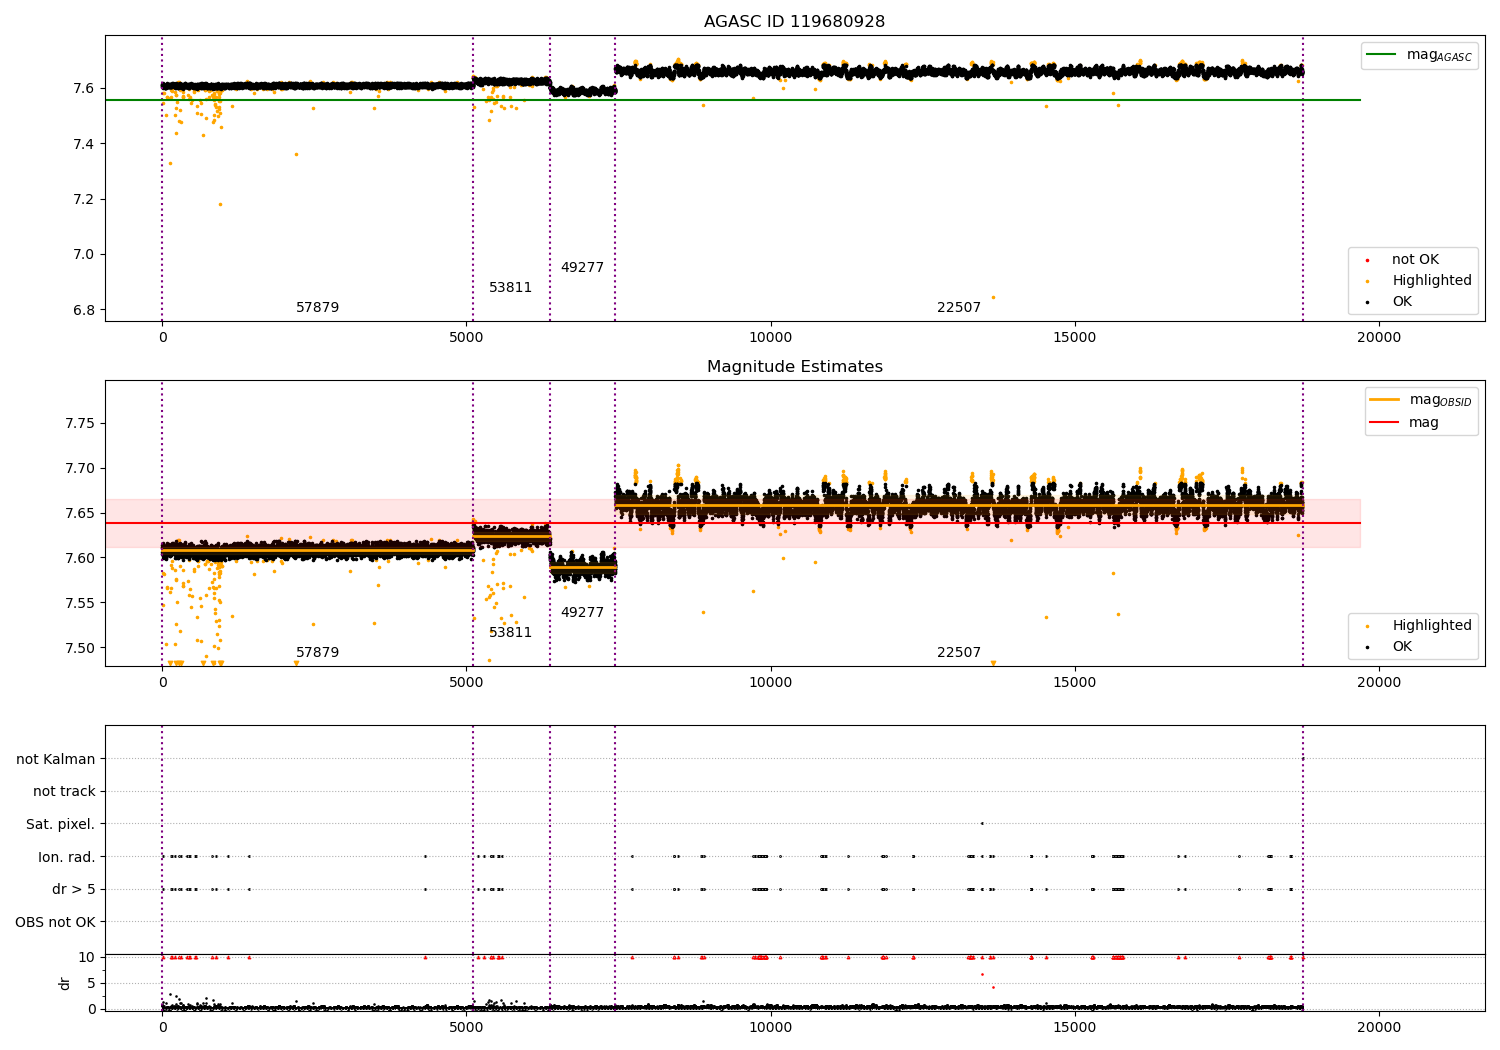Click the orange mag OBSID legend line
This screenshot has width=1500, height=1050.
coord(1385,400)
